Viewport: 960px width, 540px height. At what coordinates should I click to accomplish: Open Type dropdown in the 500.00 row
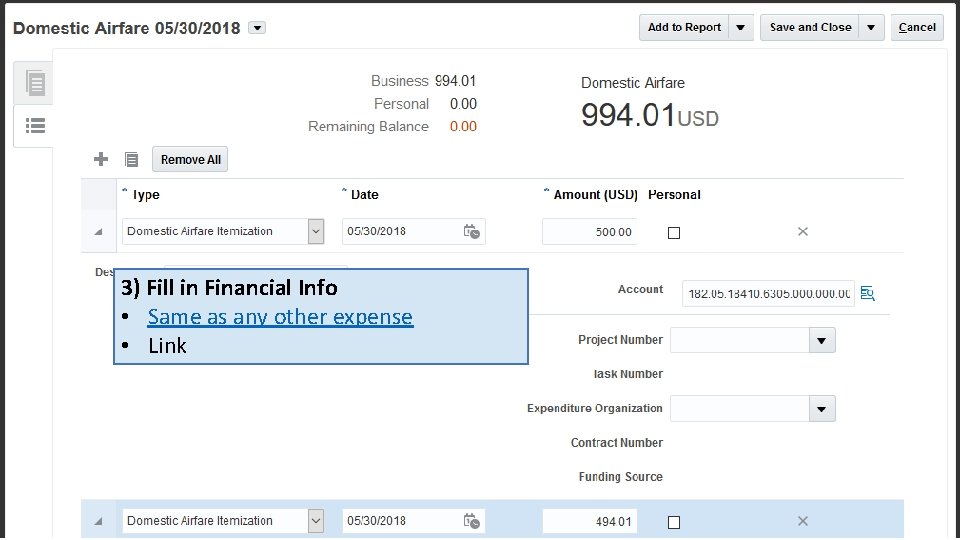pyautogui.click(x=316, y=231)
